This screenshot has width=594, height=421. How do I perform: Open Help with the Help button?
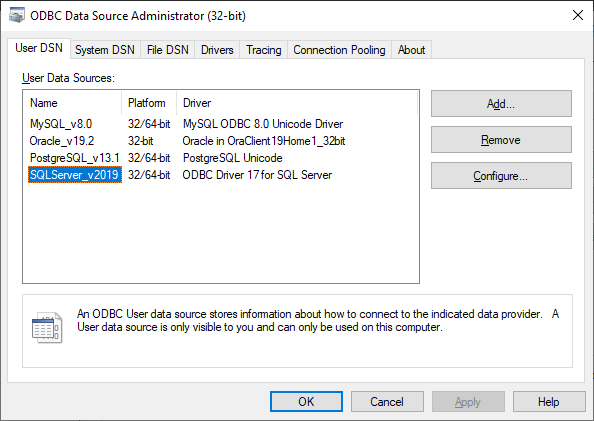(x=549, y=402)
